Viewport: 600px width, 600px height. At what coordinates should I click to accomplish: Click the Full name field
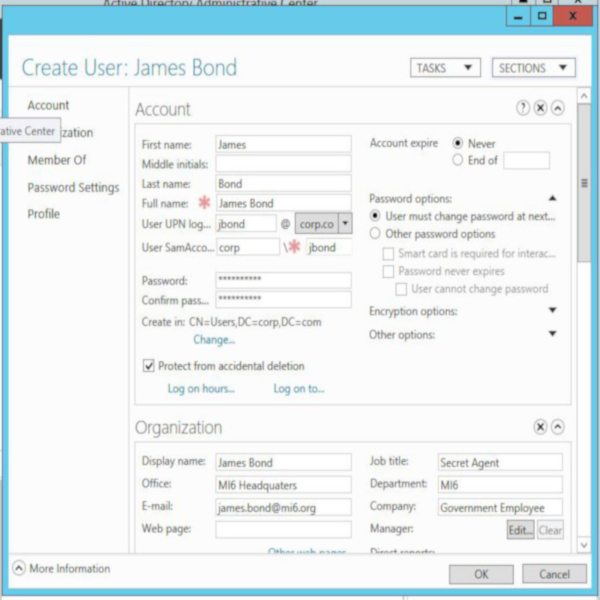point(283,203)
